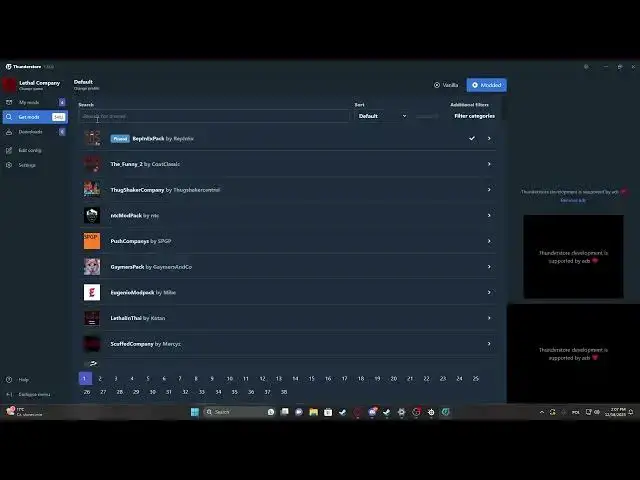
Task: Expand the LethalInThai mod row chevron
Action: (489, 318)
